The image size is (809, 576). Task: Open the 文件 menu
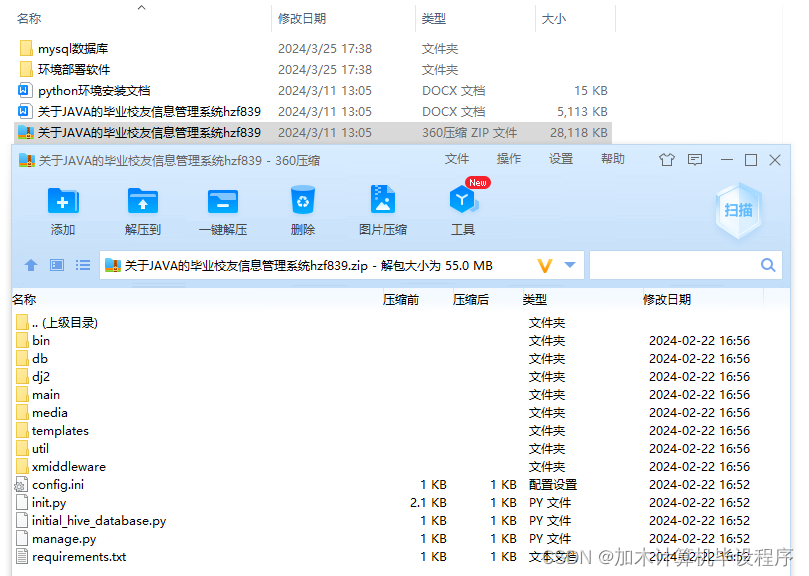[457, 158]
